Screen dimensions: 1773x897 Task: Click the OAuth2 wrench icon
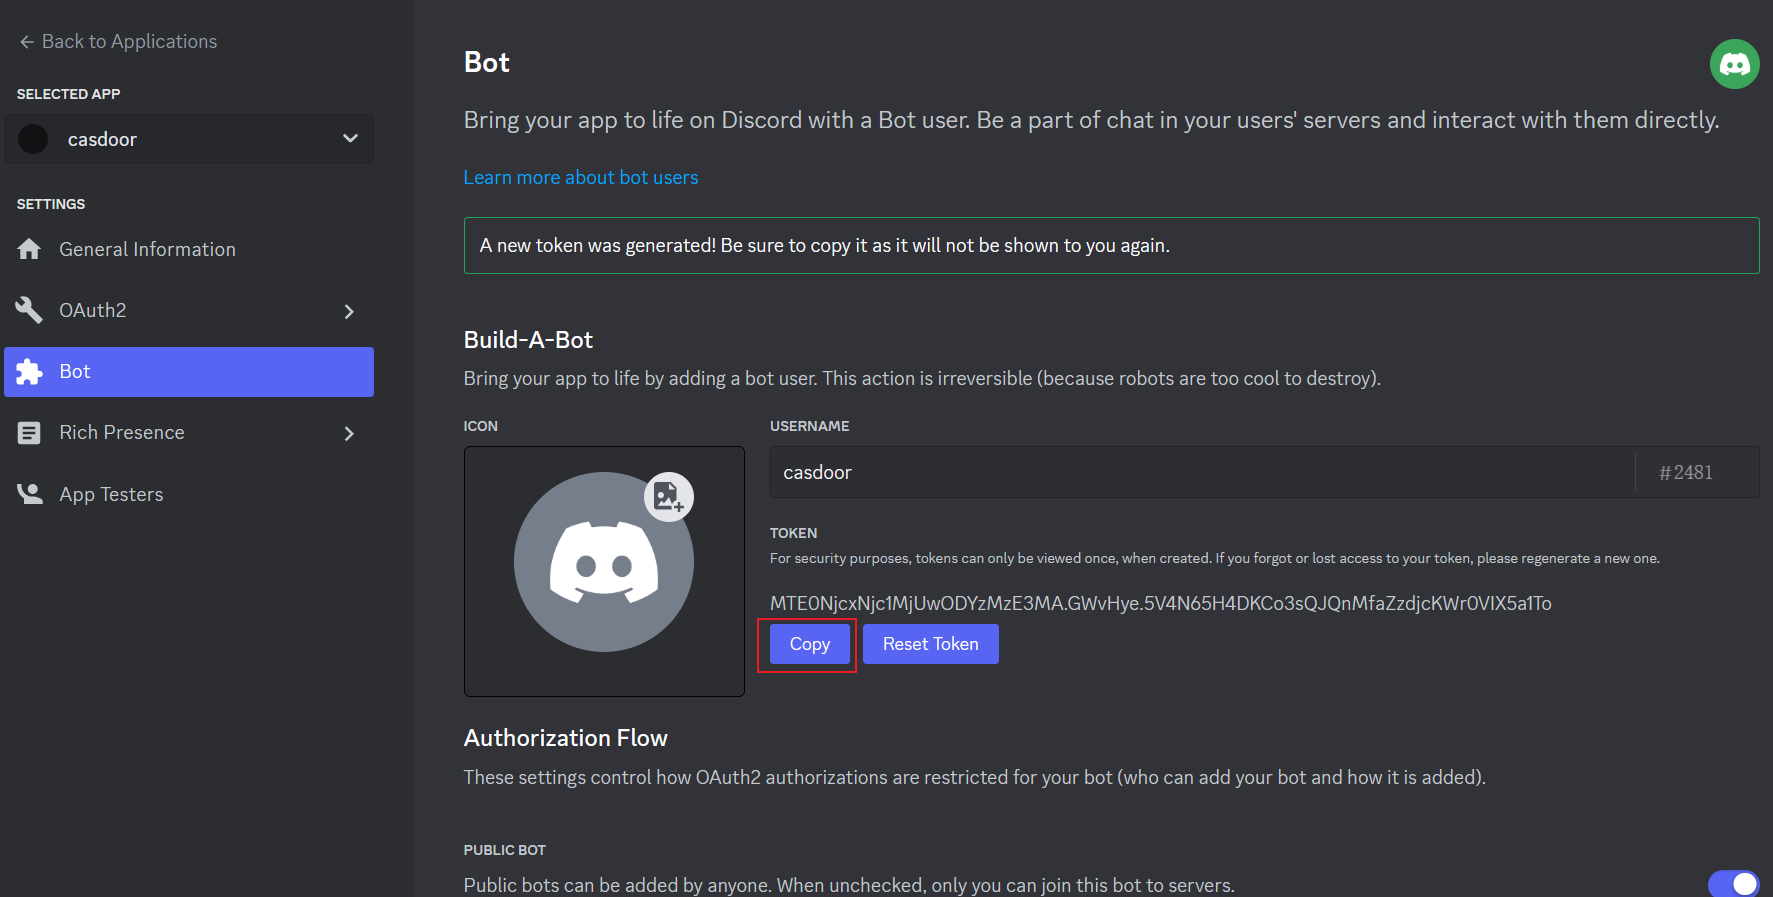tap(28, 310)
